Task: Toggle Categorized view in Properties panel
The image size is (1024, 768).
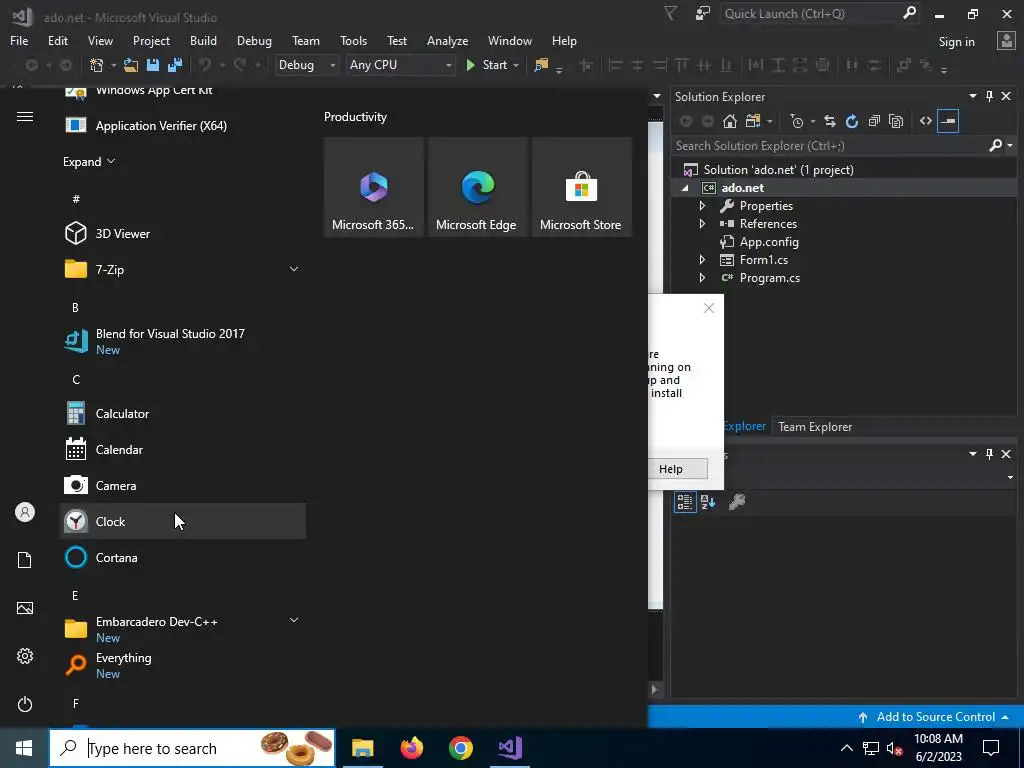Action: click(x=684, y=502)
